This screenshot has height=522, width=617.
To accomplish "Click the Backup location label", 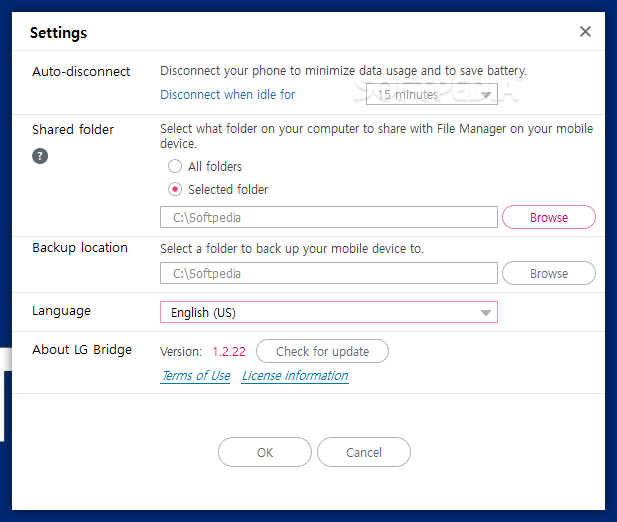I will pos(80,248).
